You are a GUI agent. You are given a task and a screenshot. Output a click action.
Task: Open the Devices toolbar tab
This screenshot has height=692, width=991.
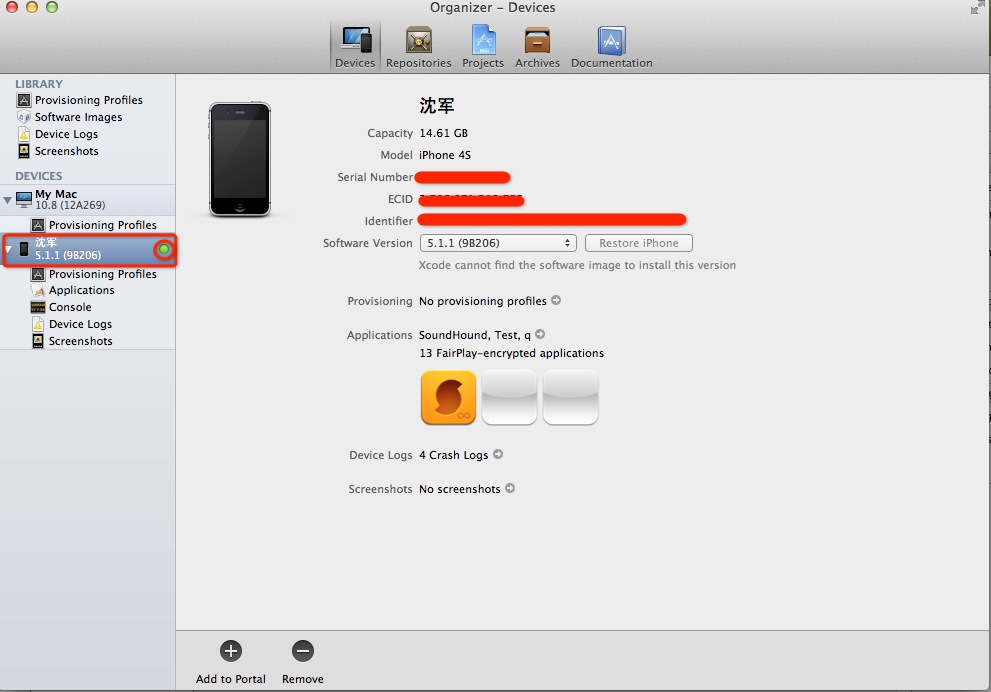click(355, 47)
